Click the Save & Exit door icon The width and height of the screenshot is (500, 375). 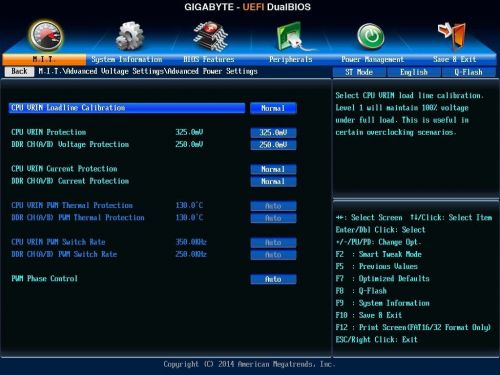[452, 35]
